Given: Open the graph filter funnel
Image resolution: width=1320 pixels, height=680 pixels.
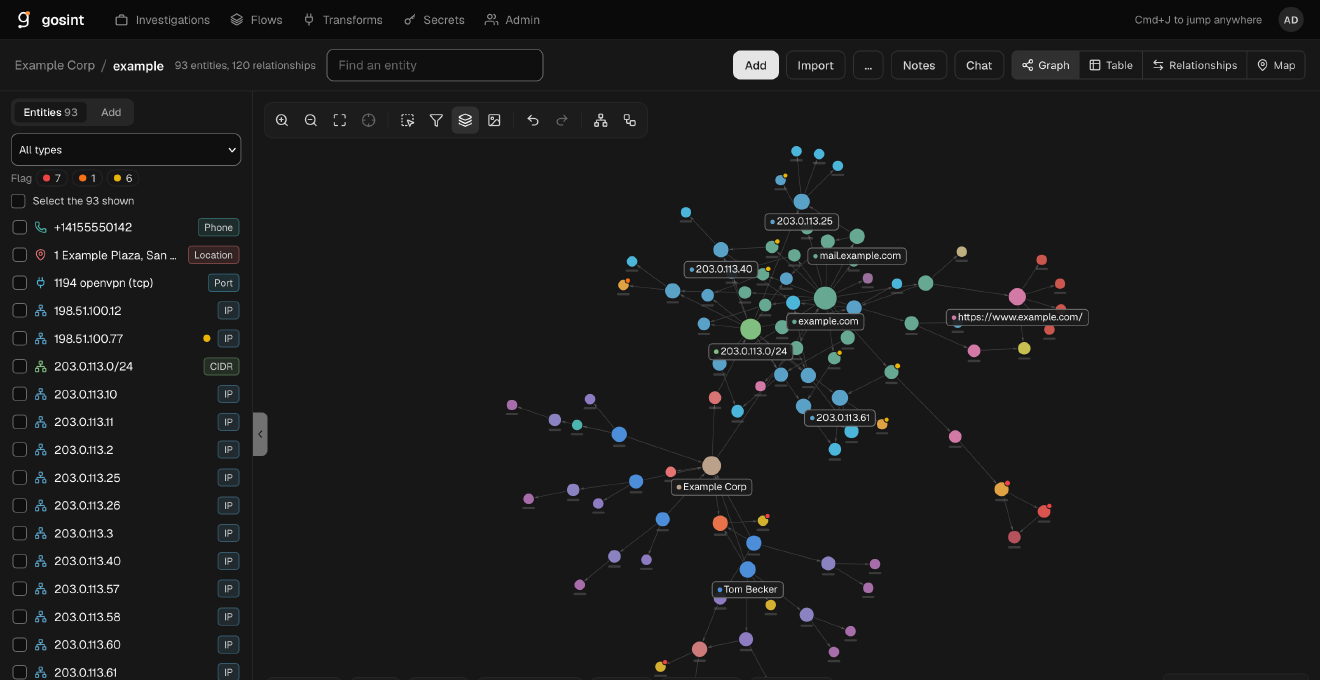Looking at the screenshot, I should 436,120.
